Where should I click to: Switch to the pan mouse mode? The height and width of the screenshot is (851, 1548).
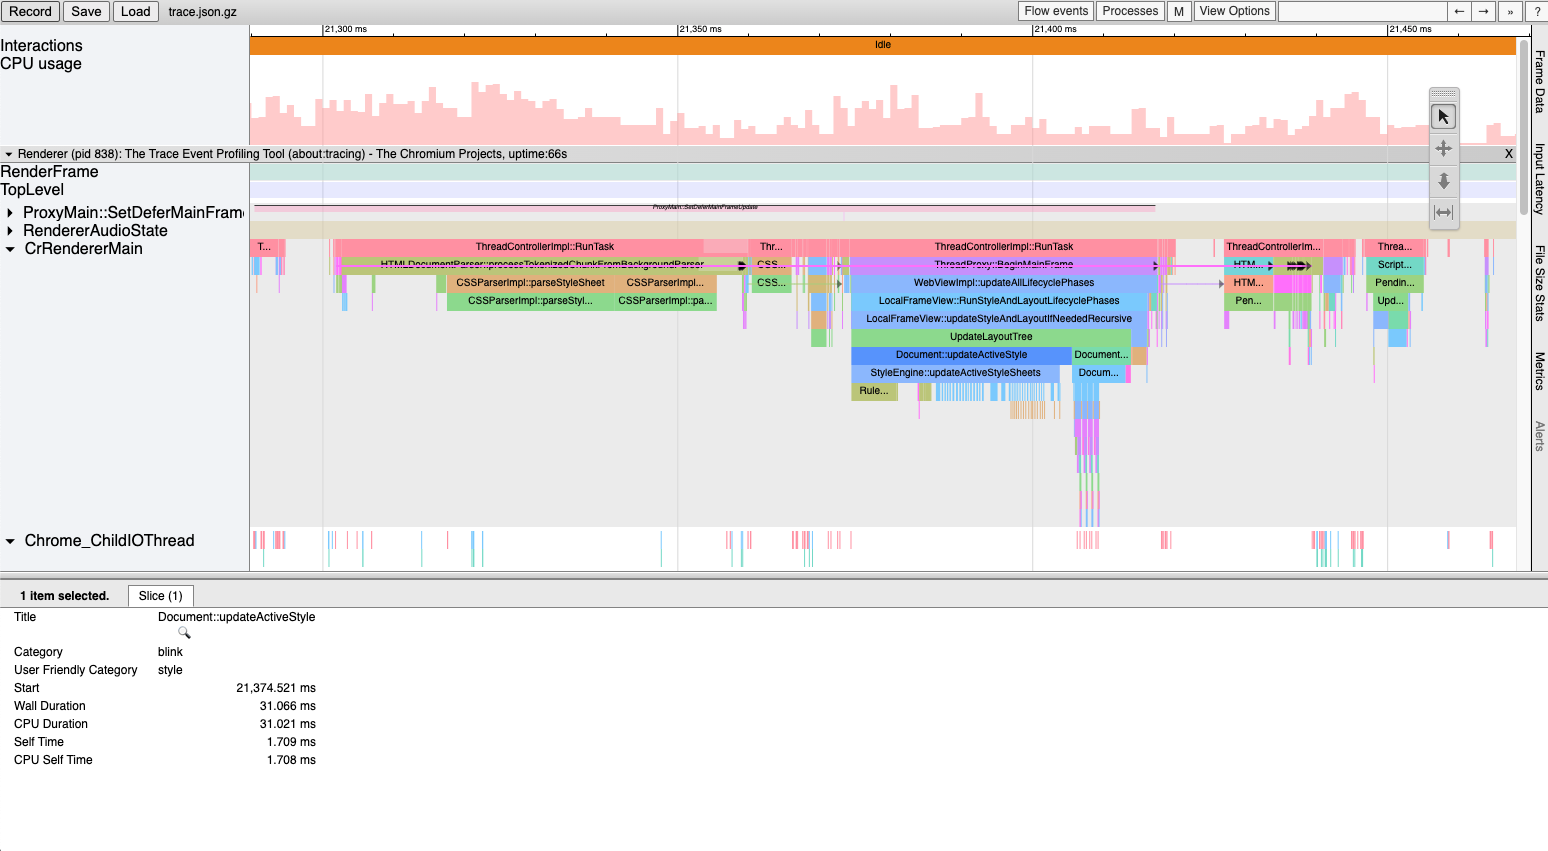(1443, 149)
